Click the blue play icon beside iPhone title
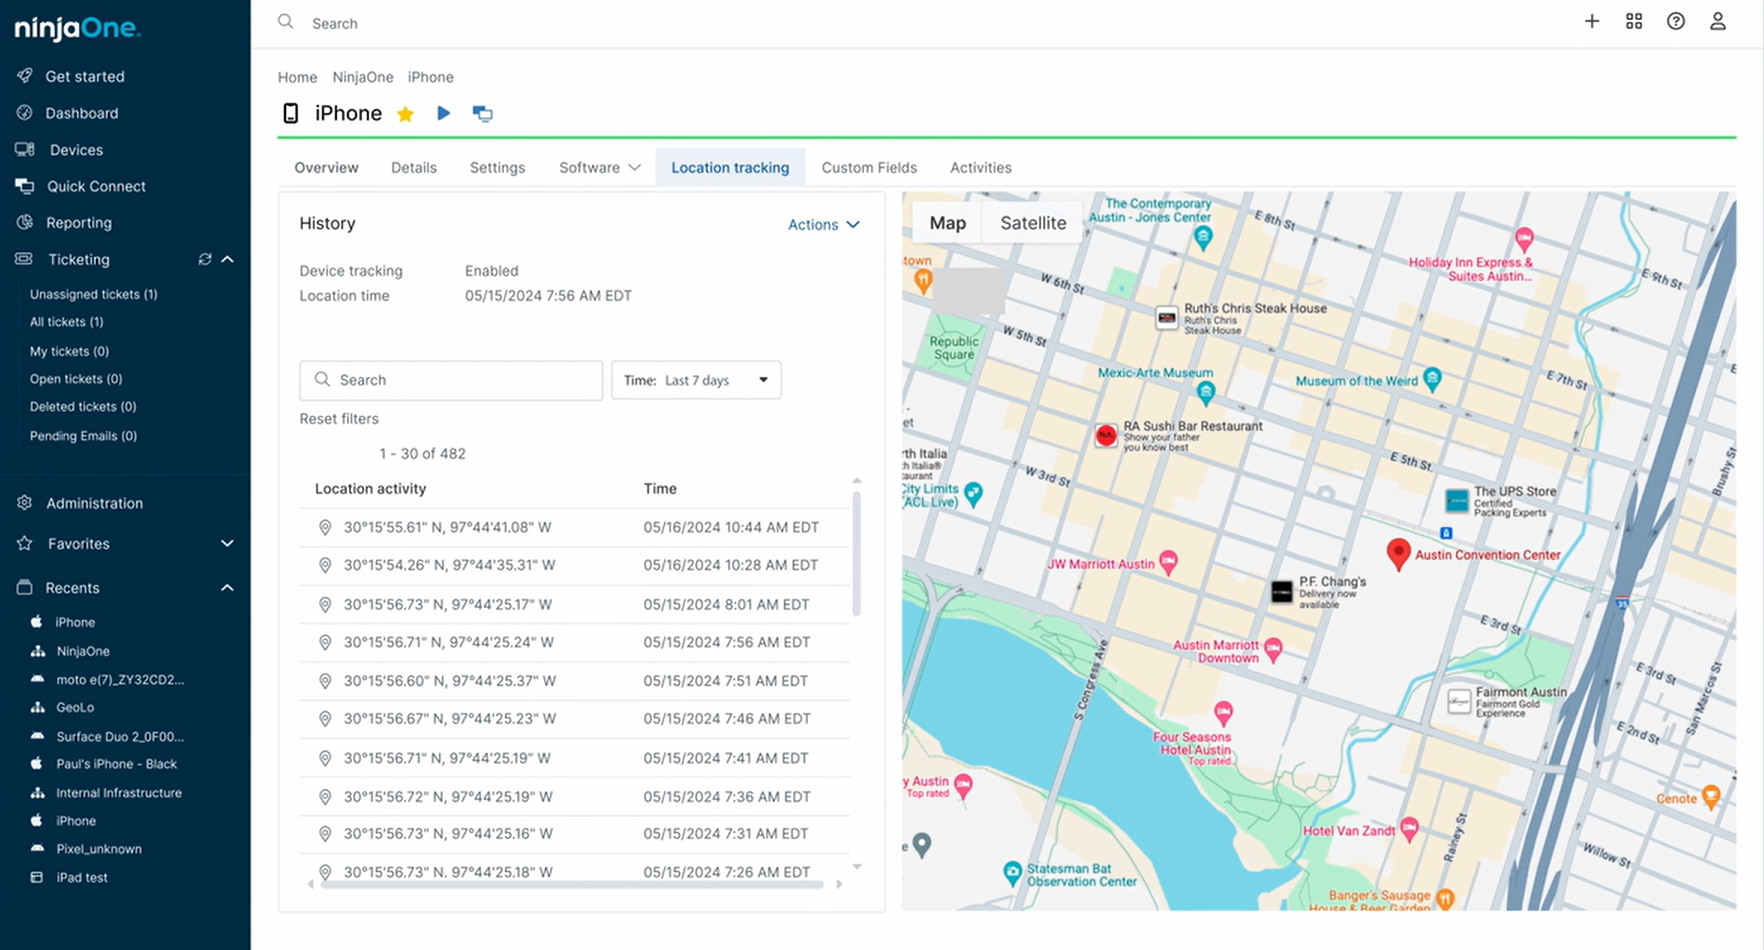Viewport: 1764px width, 950px height. coord(443,113)
